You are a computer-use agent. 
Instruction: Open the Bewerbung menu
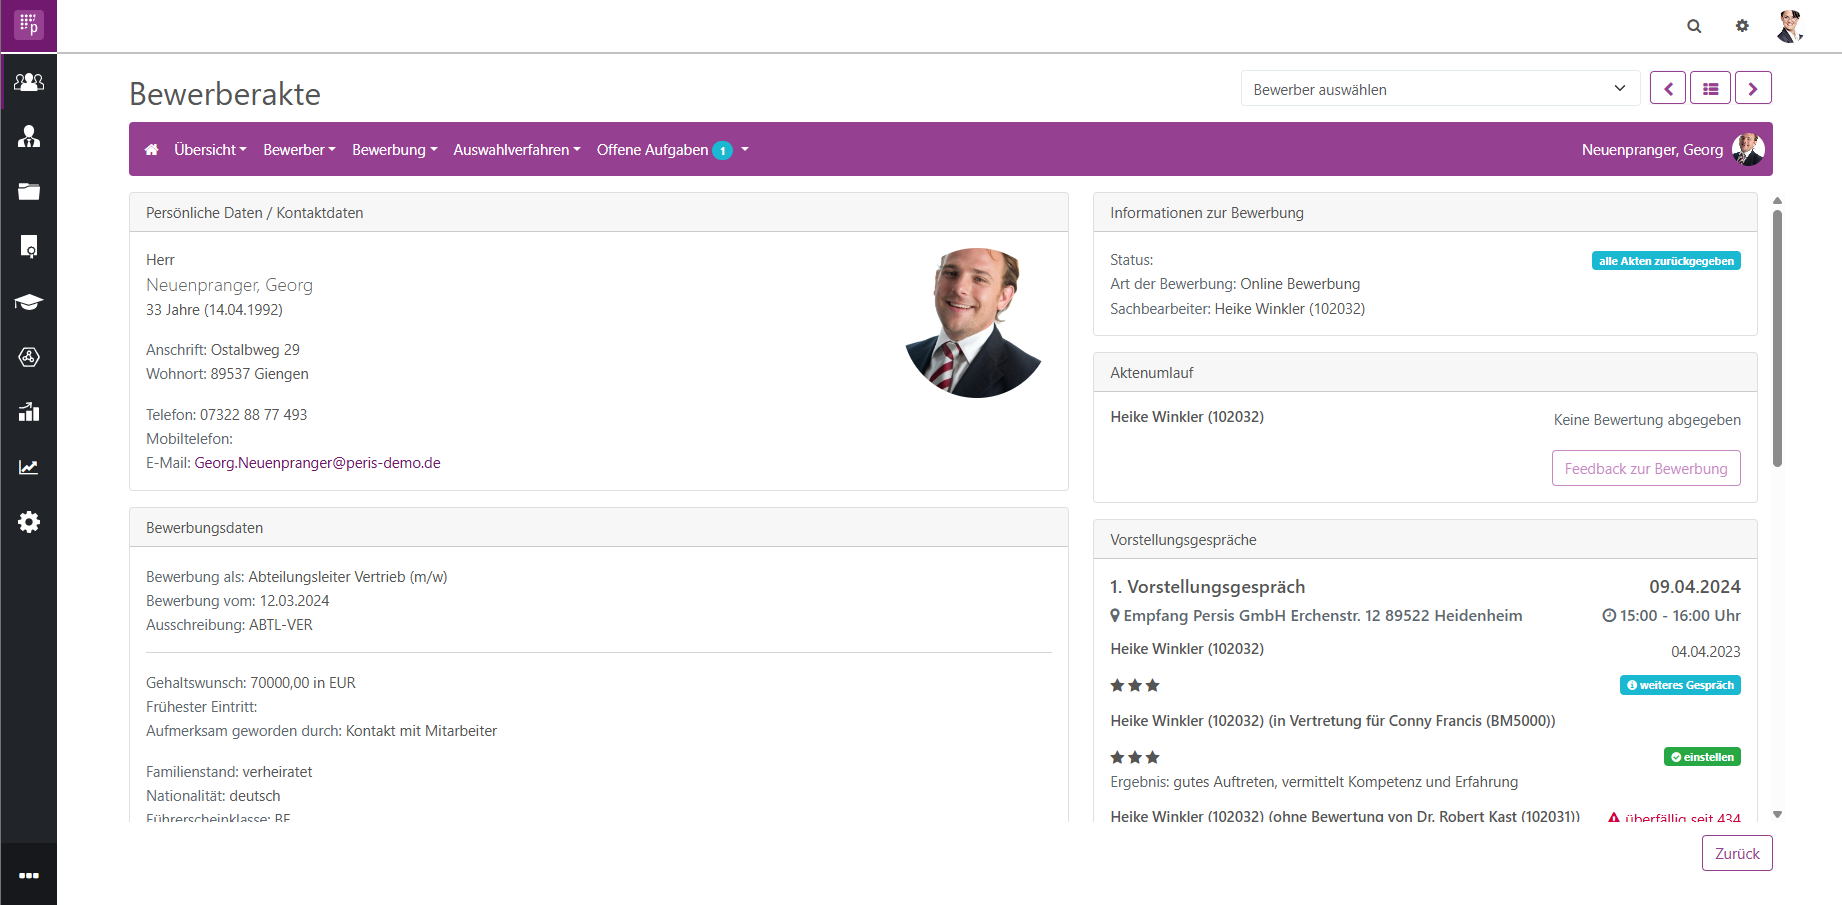(394, 150)
